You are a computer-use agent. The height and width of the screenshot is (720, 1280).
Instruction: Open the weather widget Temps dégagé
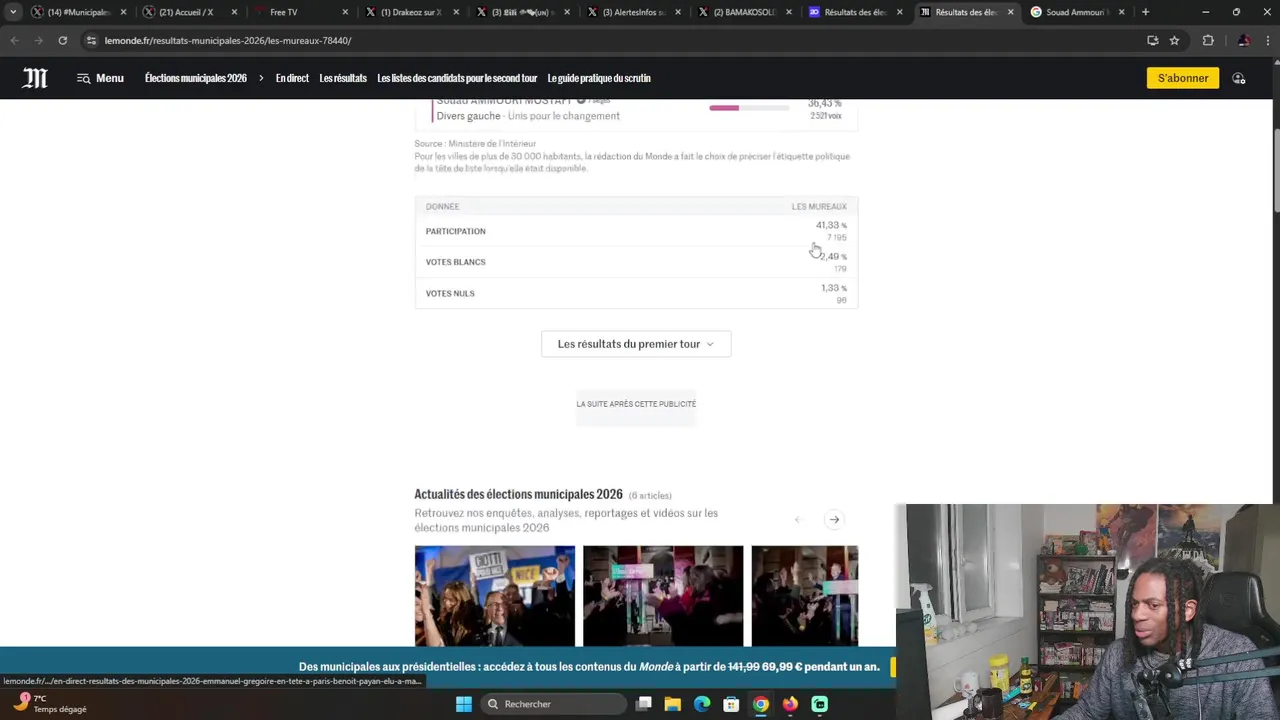pyautogui.click(x=50, y=704)
